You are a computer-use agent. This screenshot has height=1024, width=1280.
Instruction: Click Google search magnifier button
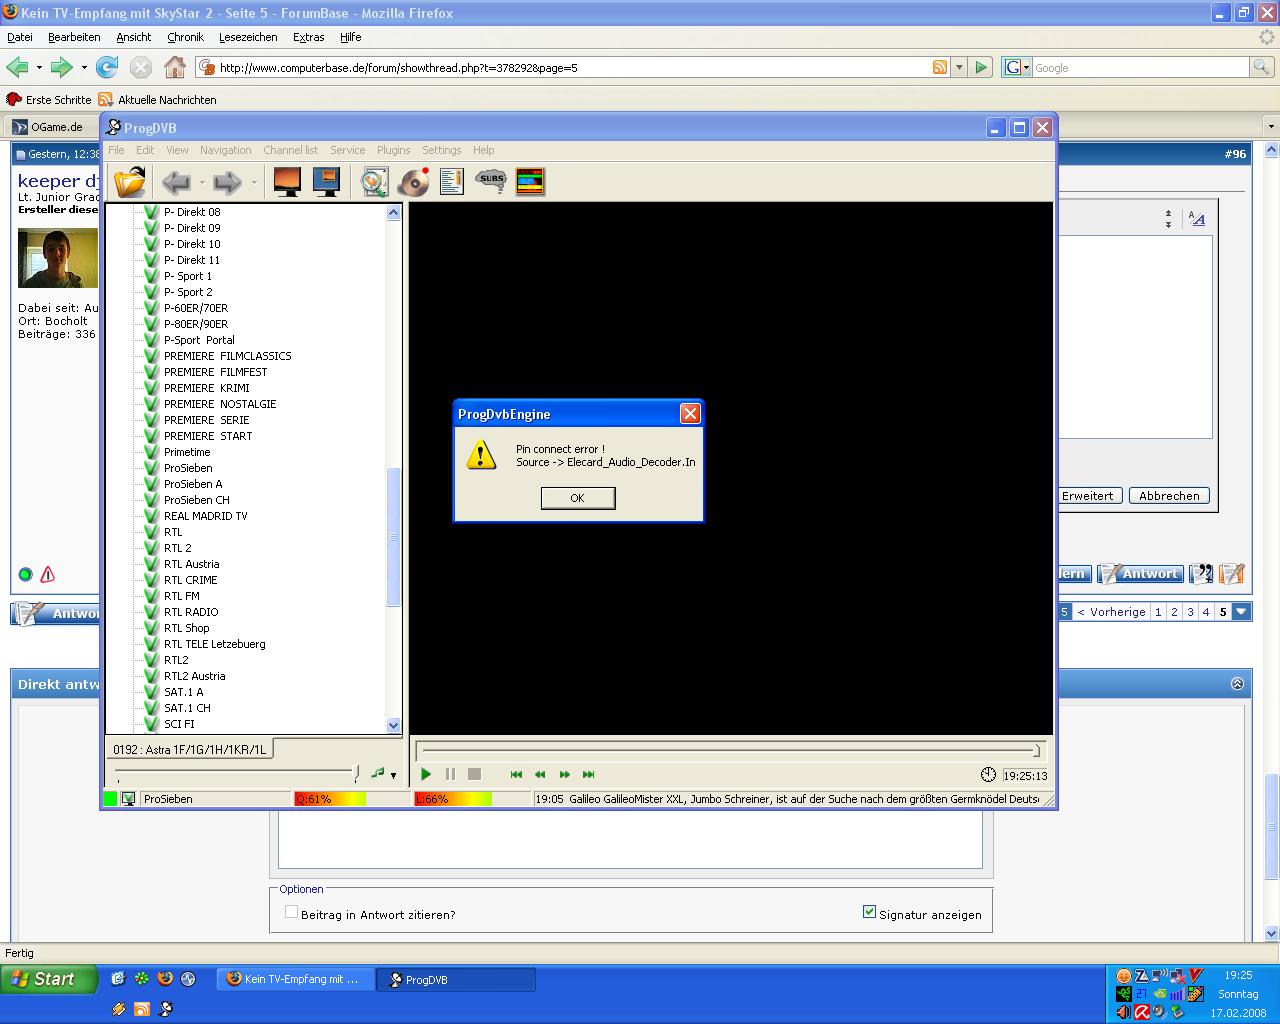coord(1262,67)
